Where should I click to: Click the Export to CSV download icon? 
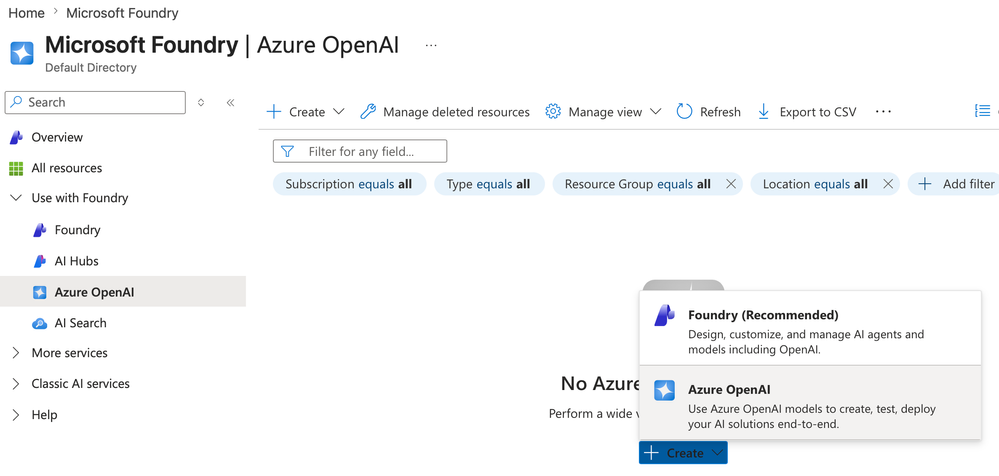(764, 112)
